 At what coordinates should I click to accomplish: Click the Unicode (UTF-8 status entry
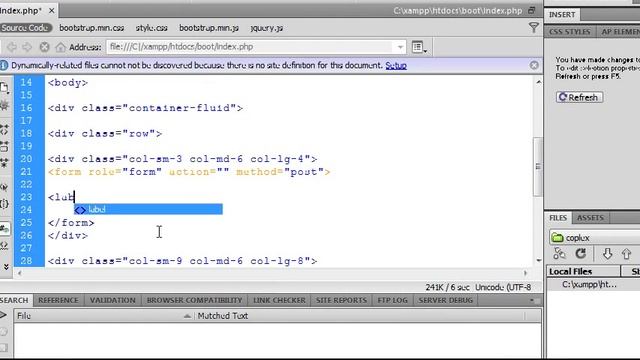pyautogui.click(x=503, y=287)
